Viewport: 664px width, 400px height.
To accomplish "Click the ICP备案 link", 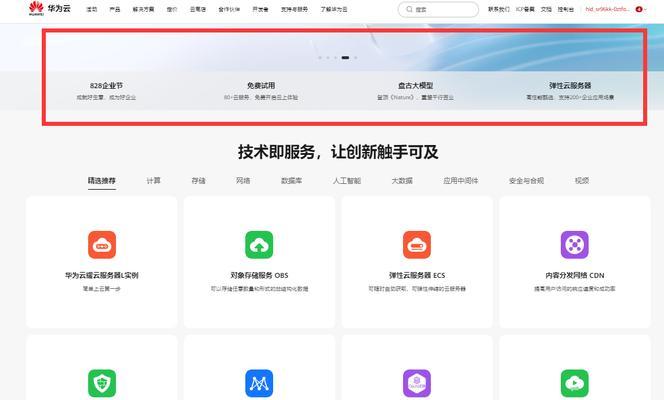I will coord(525,9).
